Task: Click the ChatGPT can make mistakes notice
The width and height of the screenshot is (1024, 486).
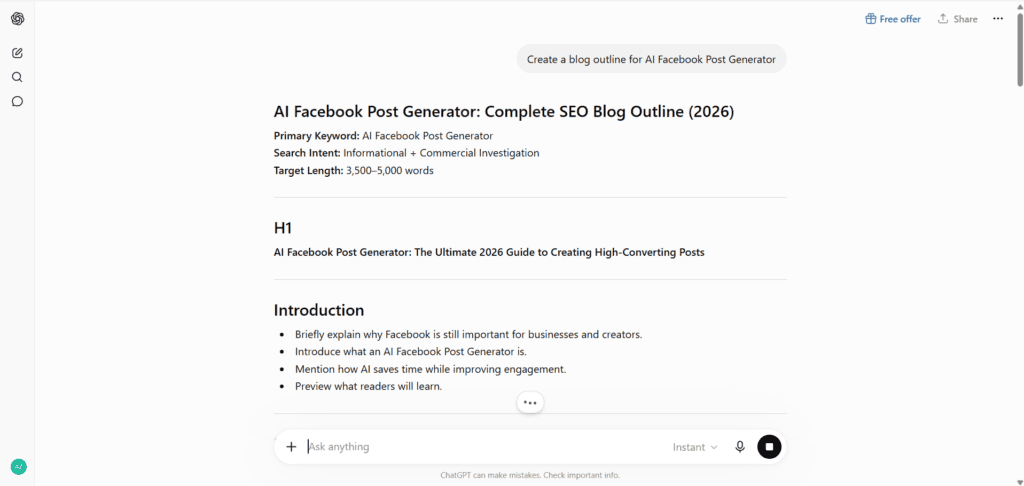Action: click(530, 475)
